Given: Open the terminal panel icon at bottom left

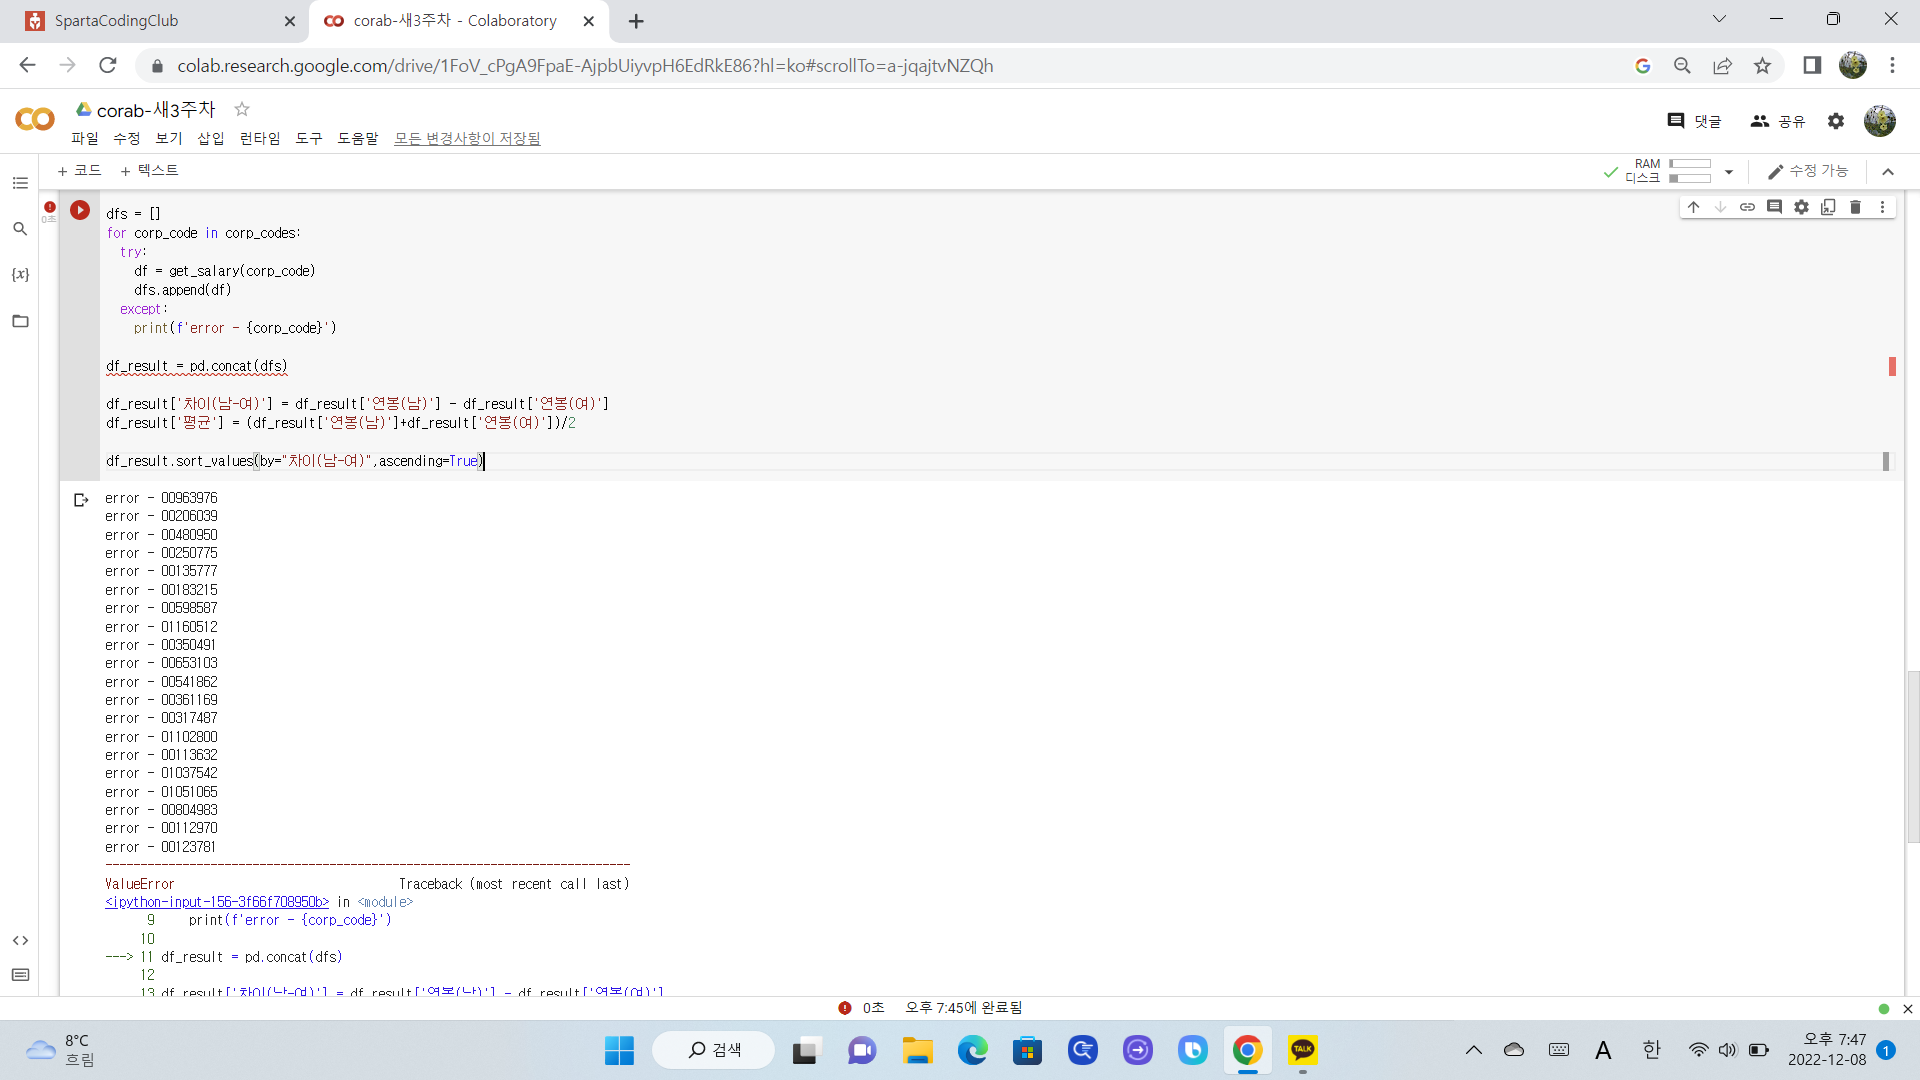Looking at the screenshot, I should (x=20, y=975).
